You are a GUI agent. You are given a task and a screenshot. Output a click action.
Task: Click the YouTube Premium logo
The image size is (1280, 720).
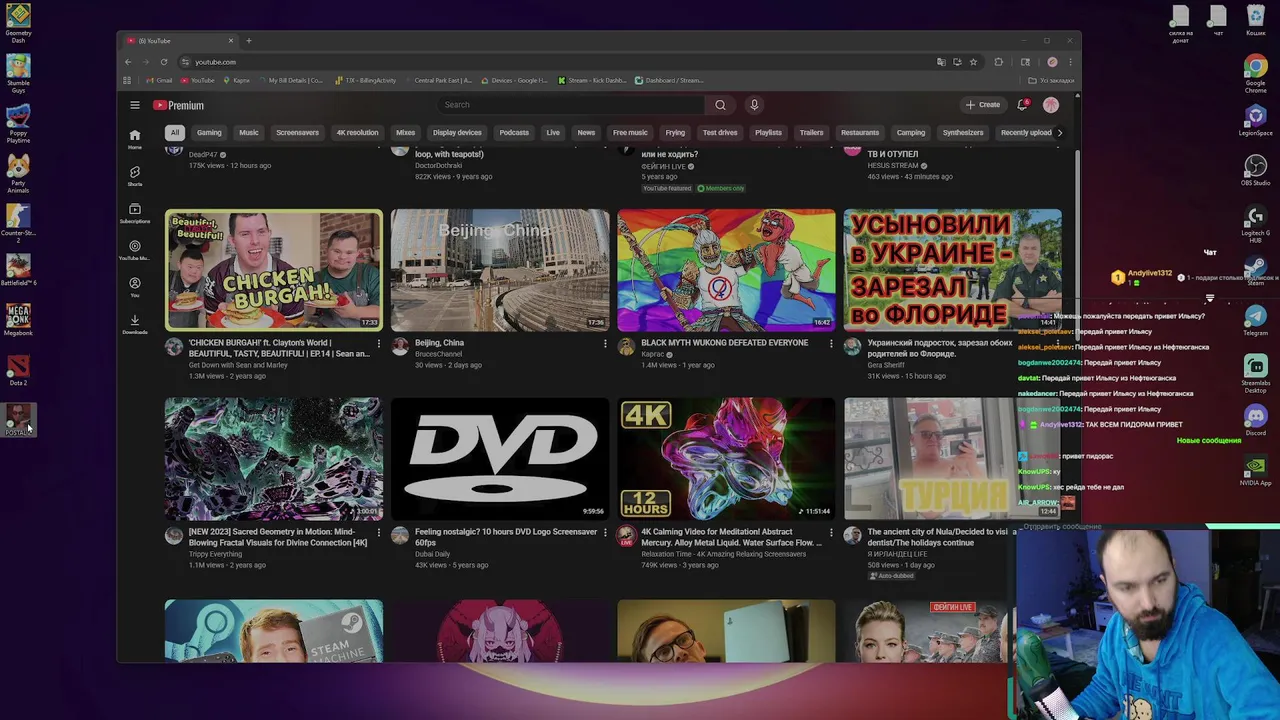tap(179, 105)
